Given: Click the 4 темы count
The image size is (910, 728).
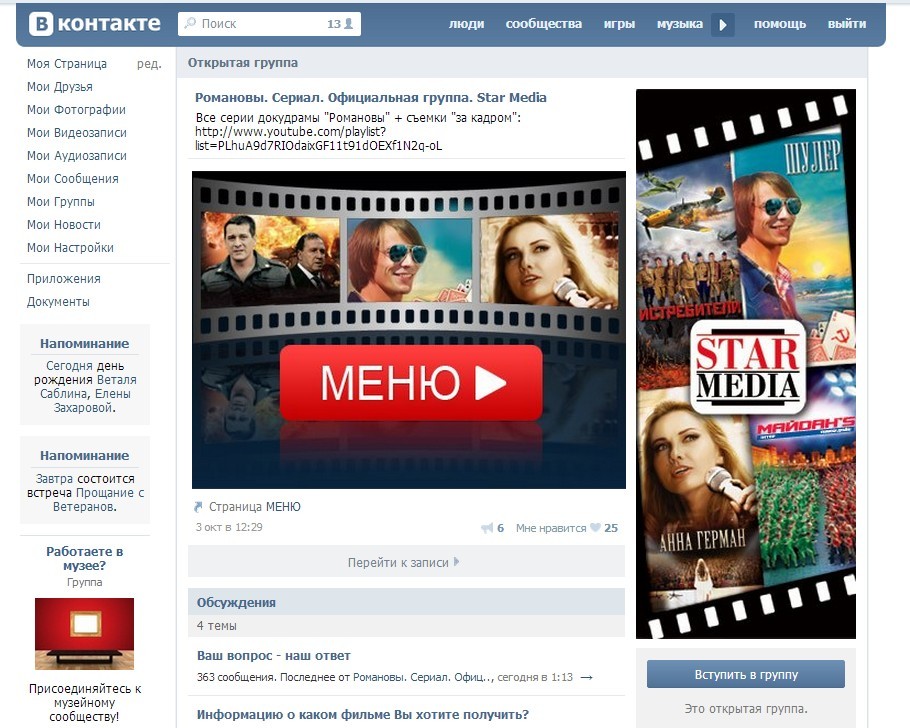Looking at the screenshot, I should [216, 626].
